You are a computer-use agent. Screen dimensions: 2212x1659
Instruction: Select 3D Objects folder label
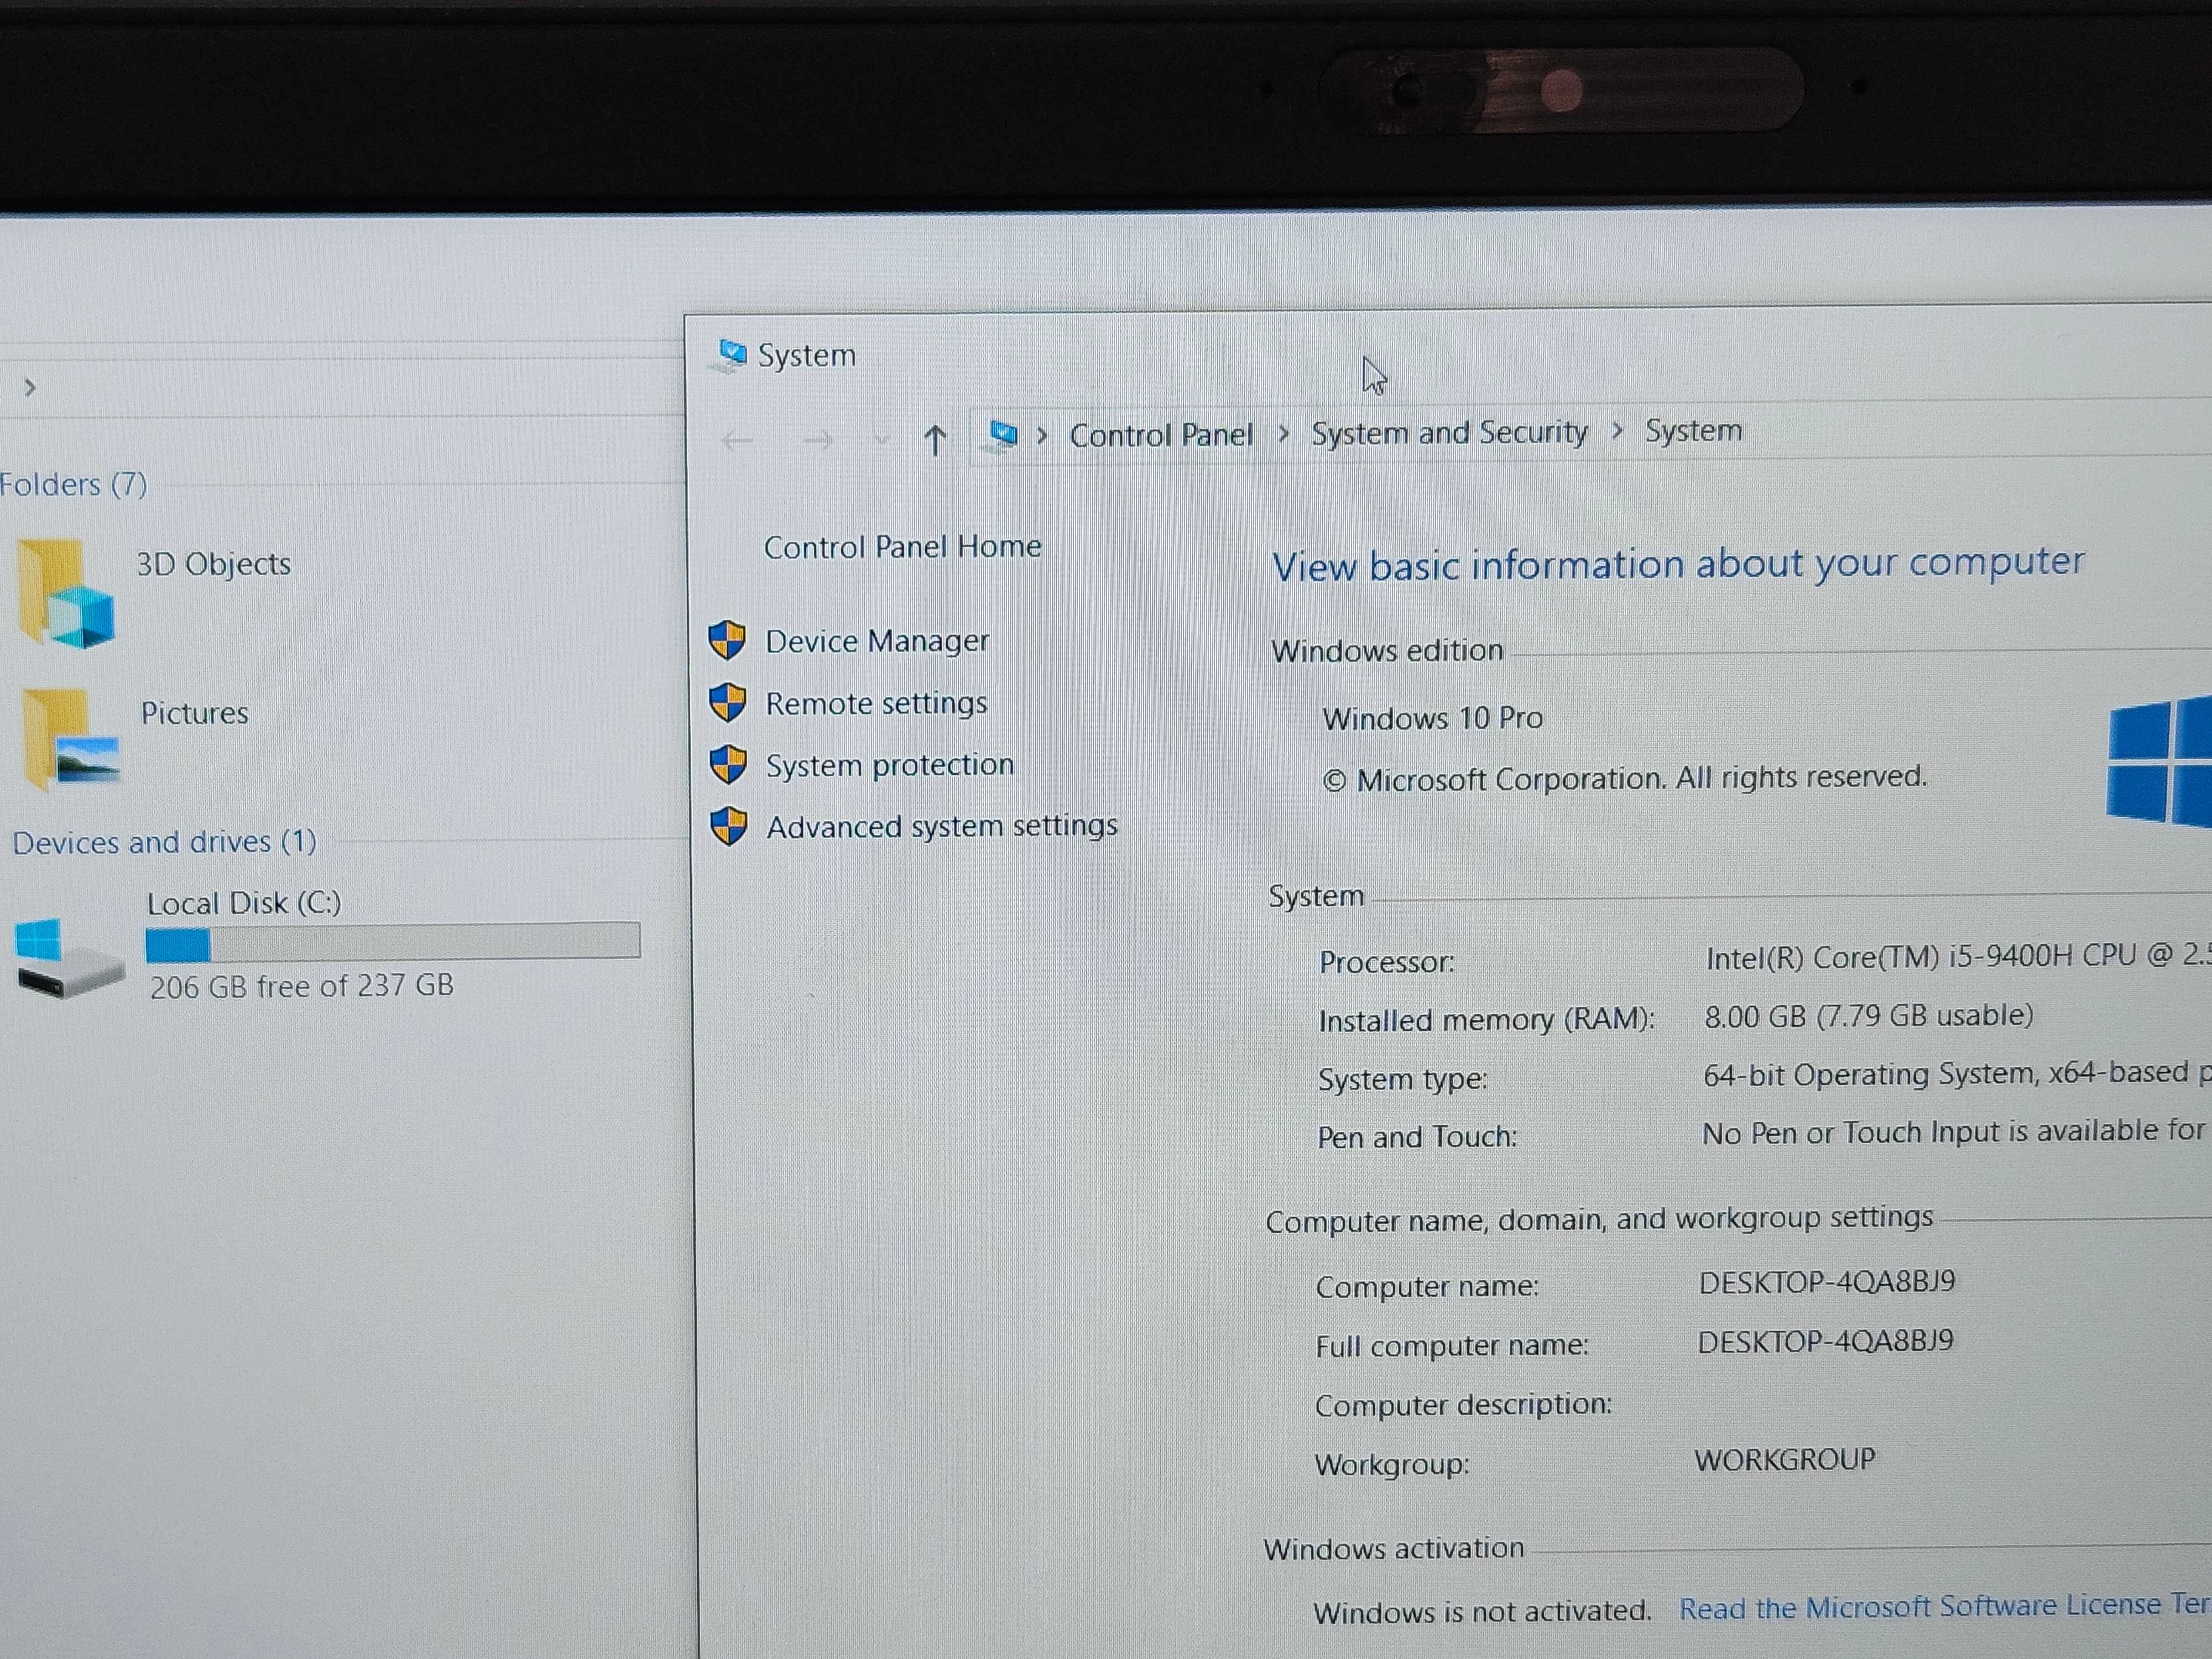pyautogui.click(x=213, y=564)
